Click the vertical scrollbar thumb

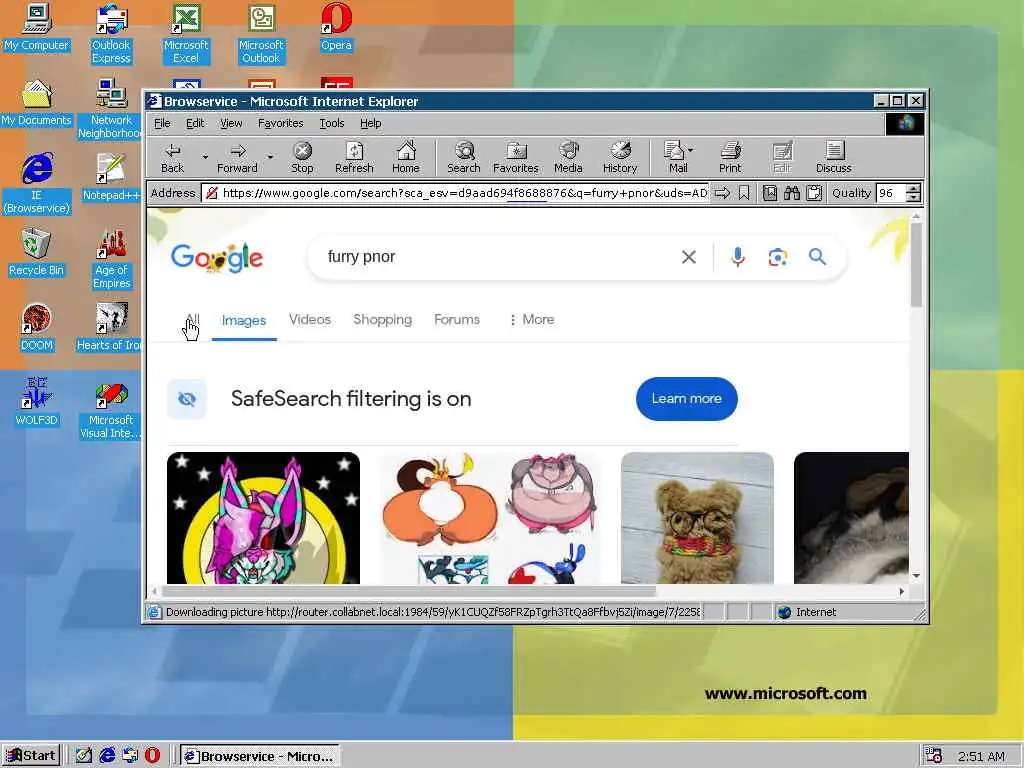[916, 264]
